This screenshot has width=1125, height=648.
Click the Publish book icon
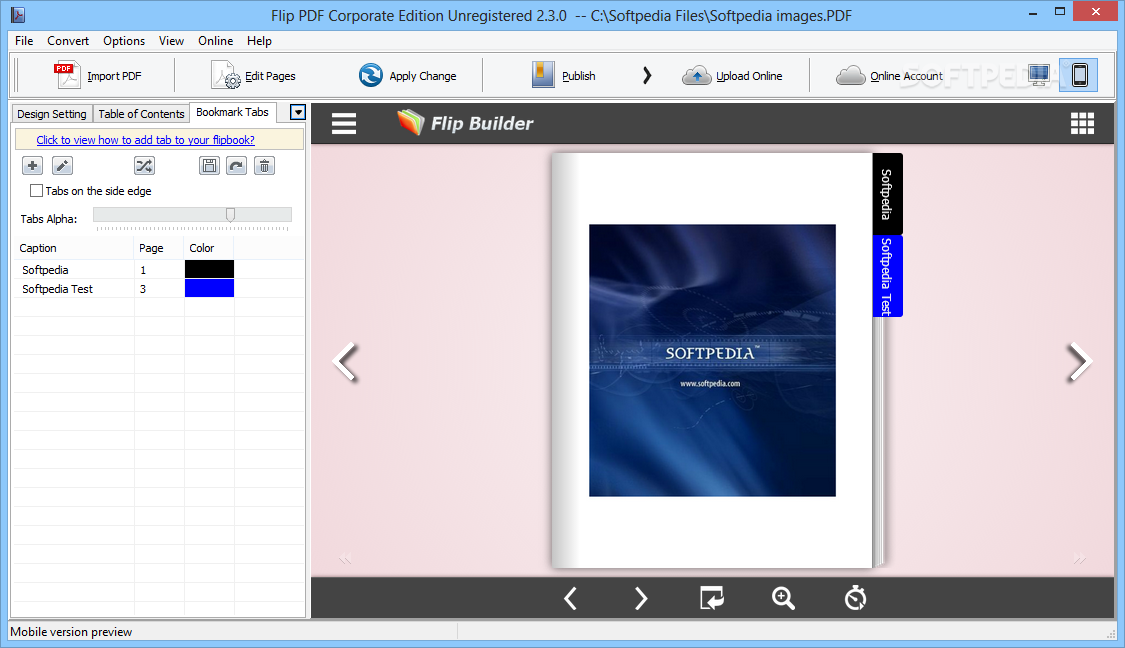[x=543, y=75]
